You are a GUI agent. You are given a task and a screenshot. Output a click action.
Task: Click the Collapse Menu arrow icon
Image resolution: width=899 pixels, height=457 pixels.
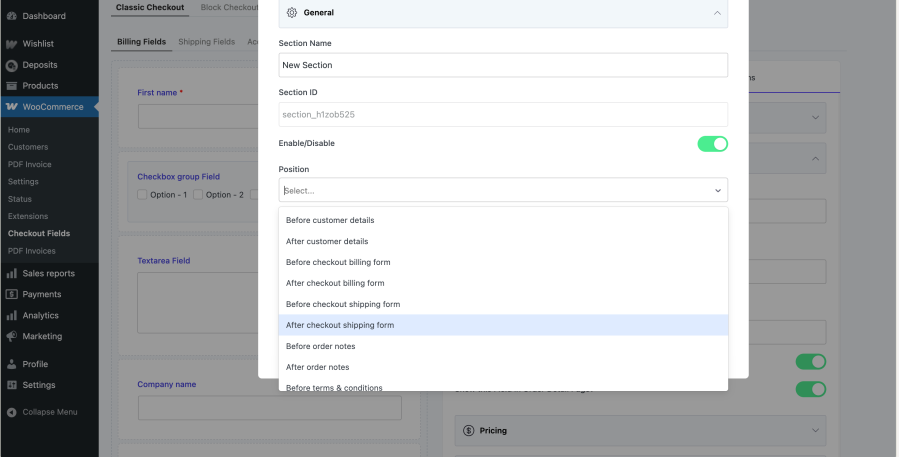[x=11, y=412]
